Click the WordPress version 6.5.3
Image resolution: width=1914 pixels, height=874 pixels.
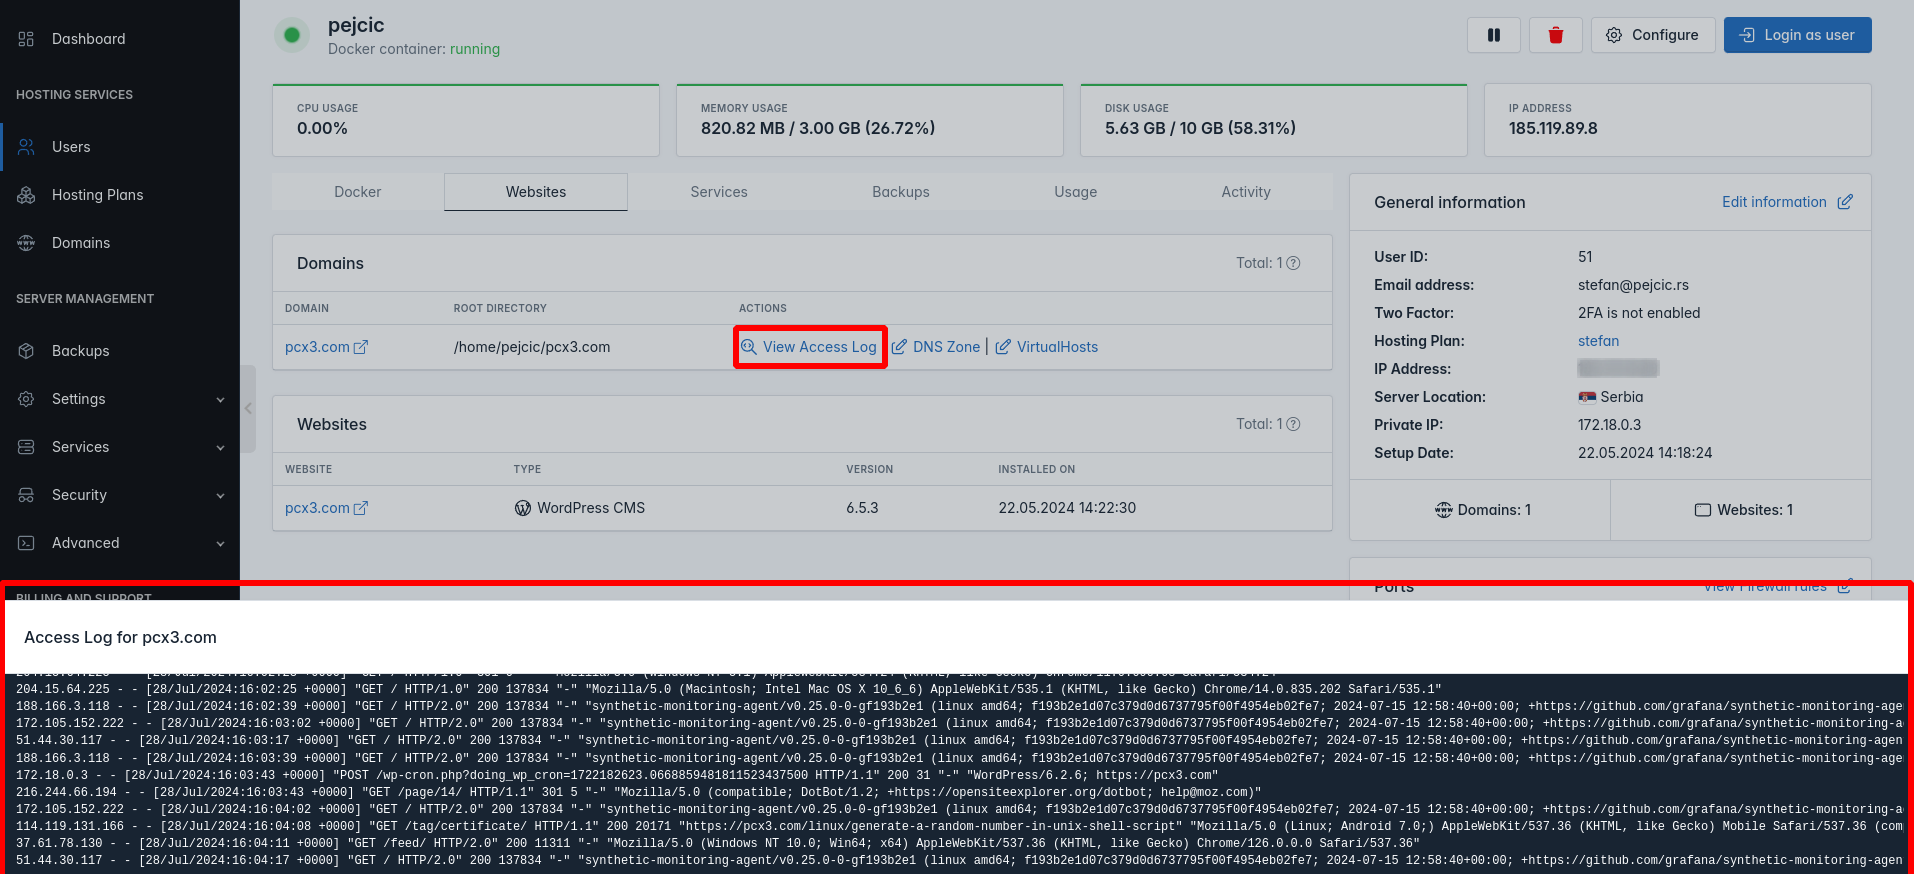[x=862, y=508]
